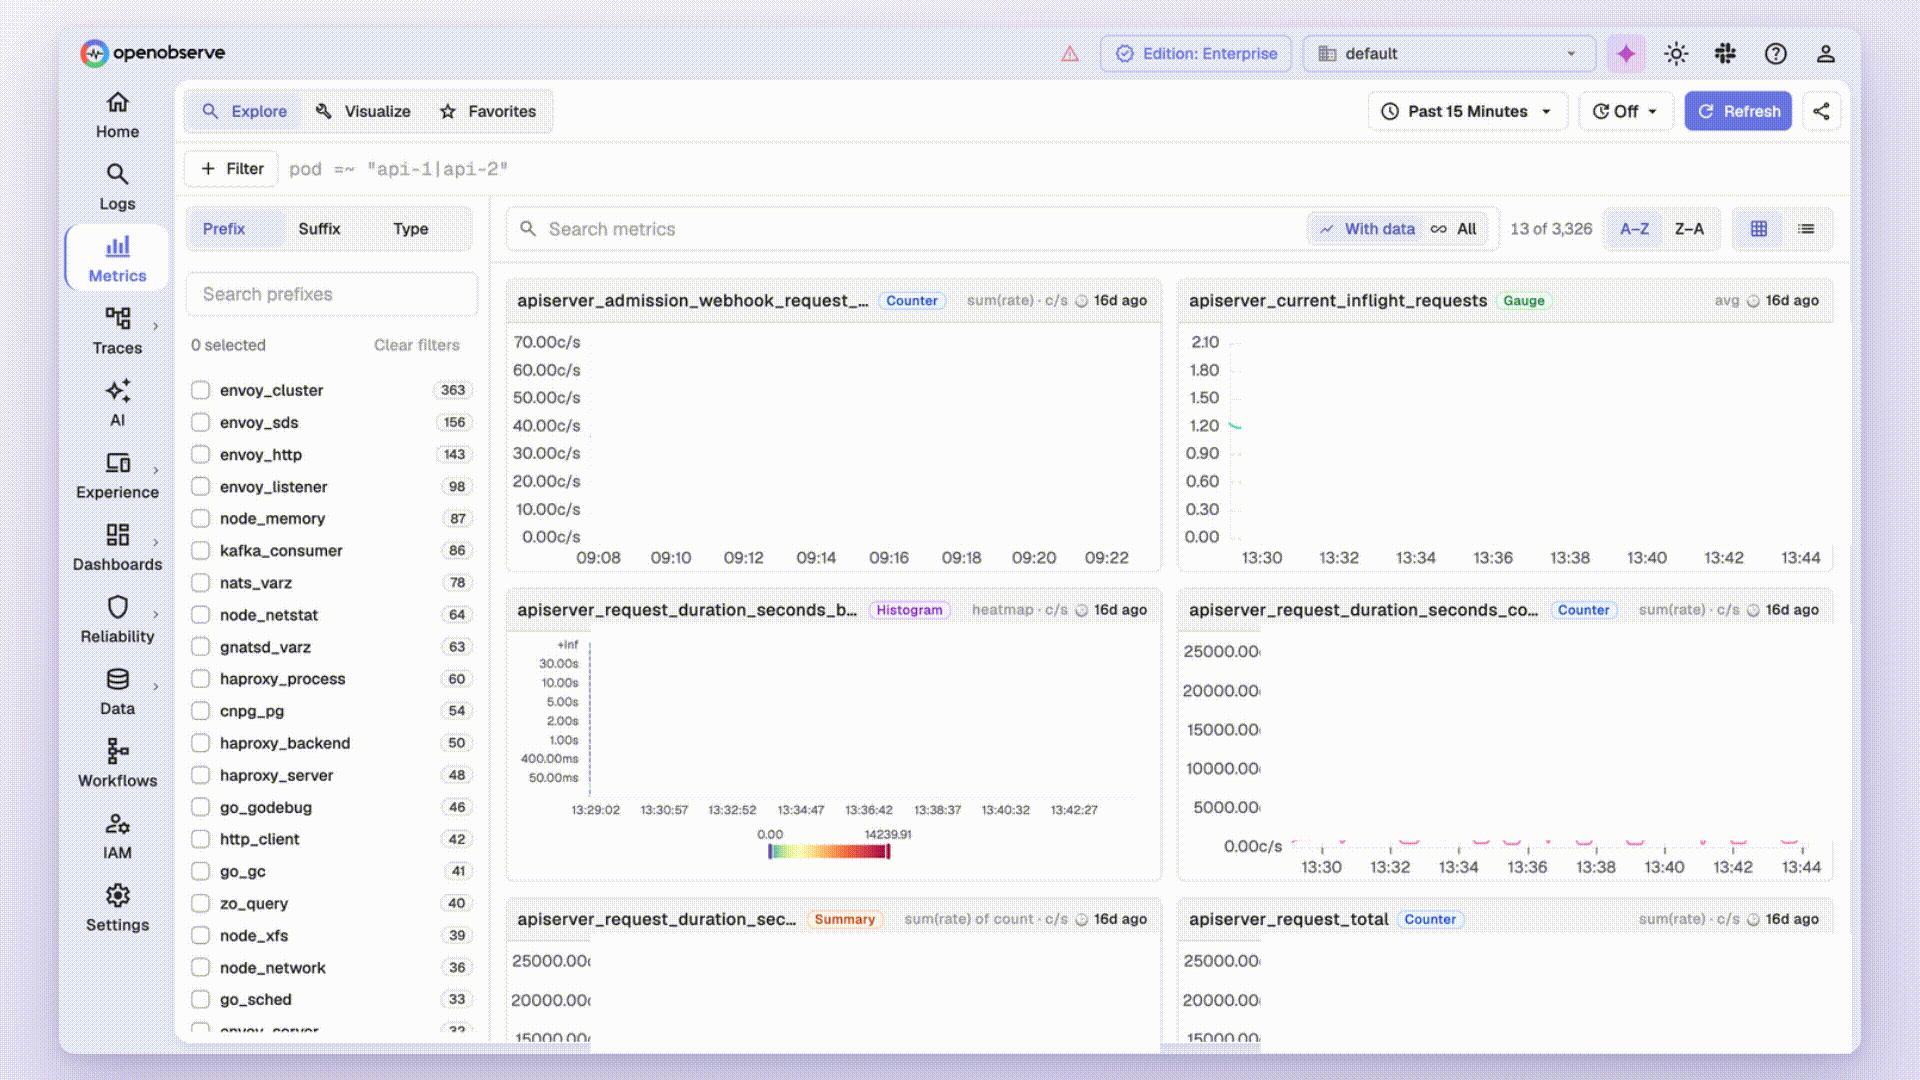The image size is (1920, 1080).
Task: Open the Home section in sidebar
Action: (117, 115)
